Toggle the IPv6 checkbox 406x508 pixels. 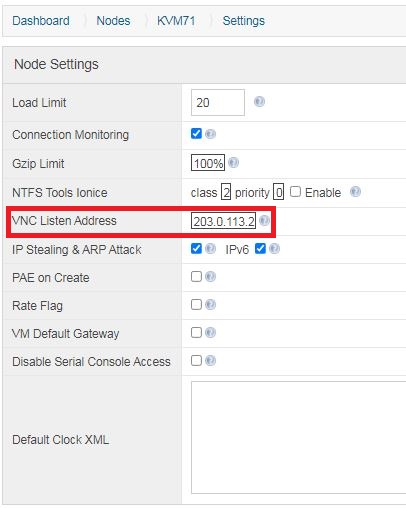260,249
